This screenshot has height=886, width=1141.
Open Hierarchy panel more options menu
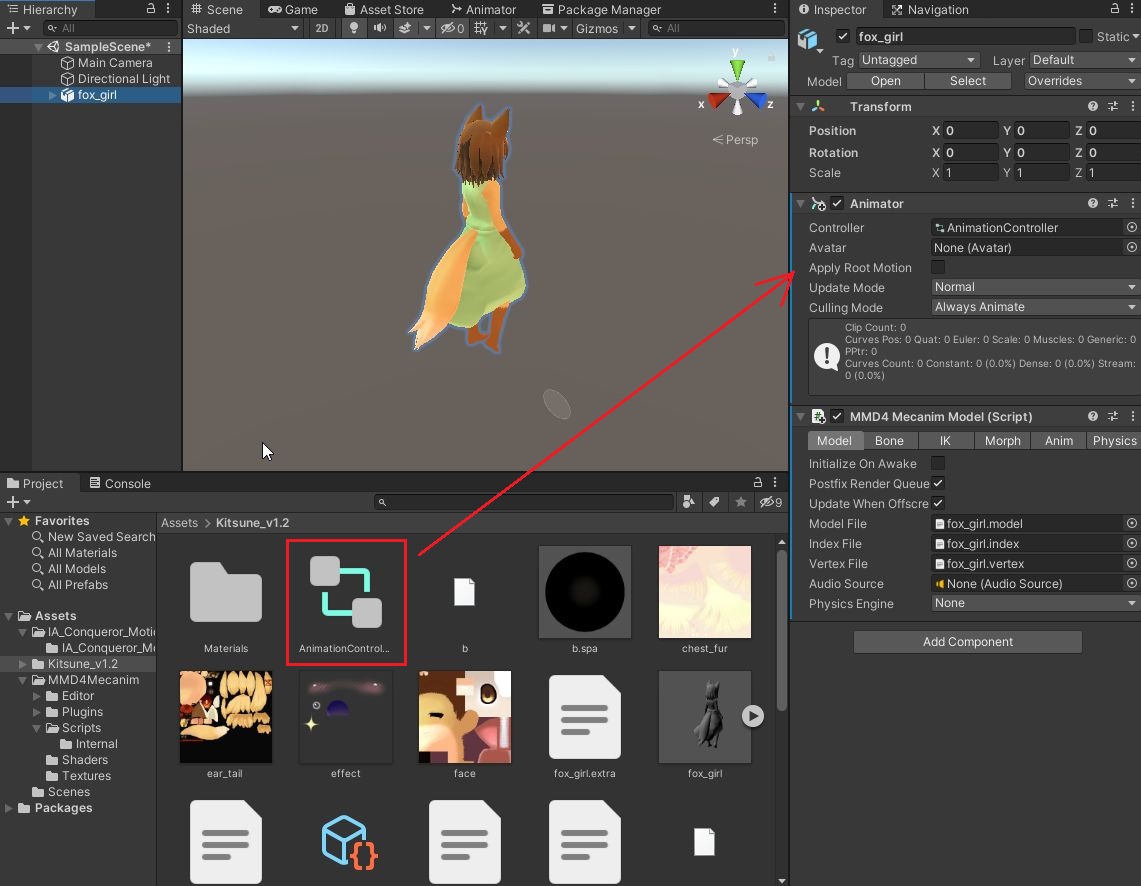click(x=168, y=9)
